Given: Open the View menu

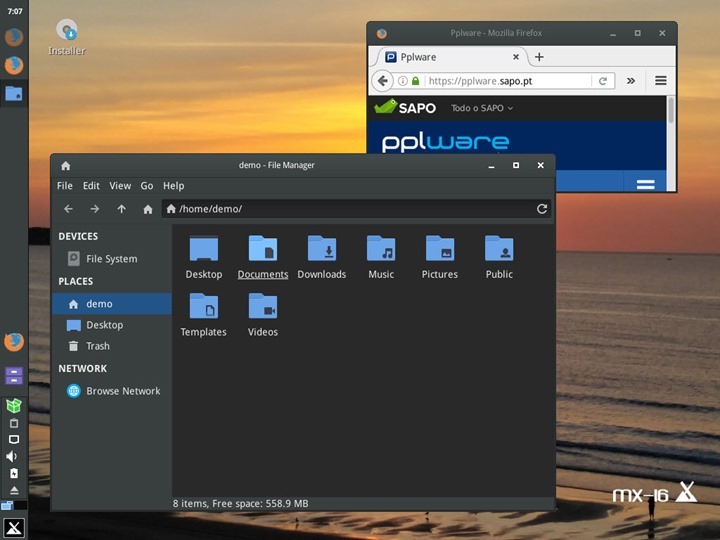Looking at the screenshot, I should pos(120,186).
